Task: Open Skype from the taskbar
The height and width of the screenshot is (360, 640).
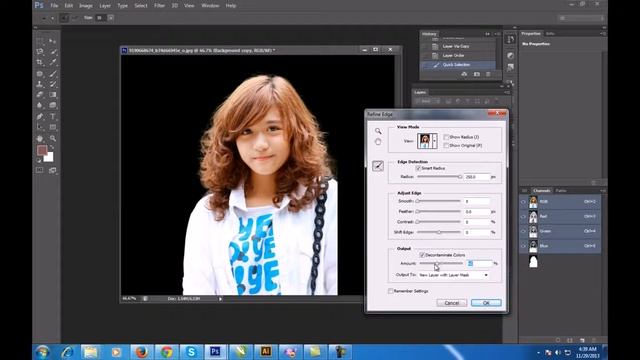Action: pyautogui.click(x=191, y=351)
